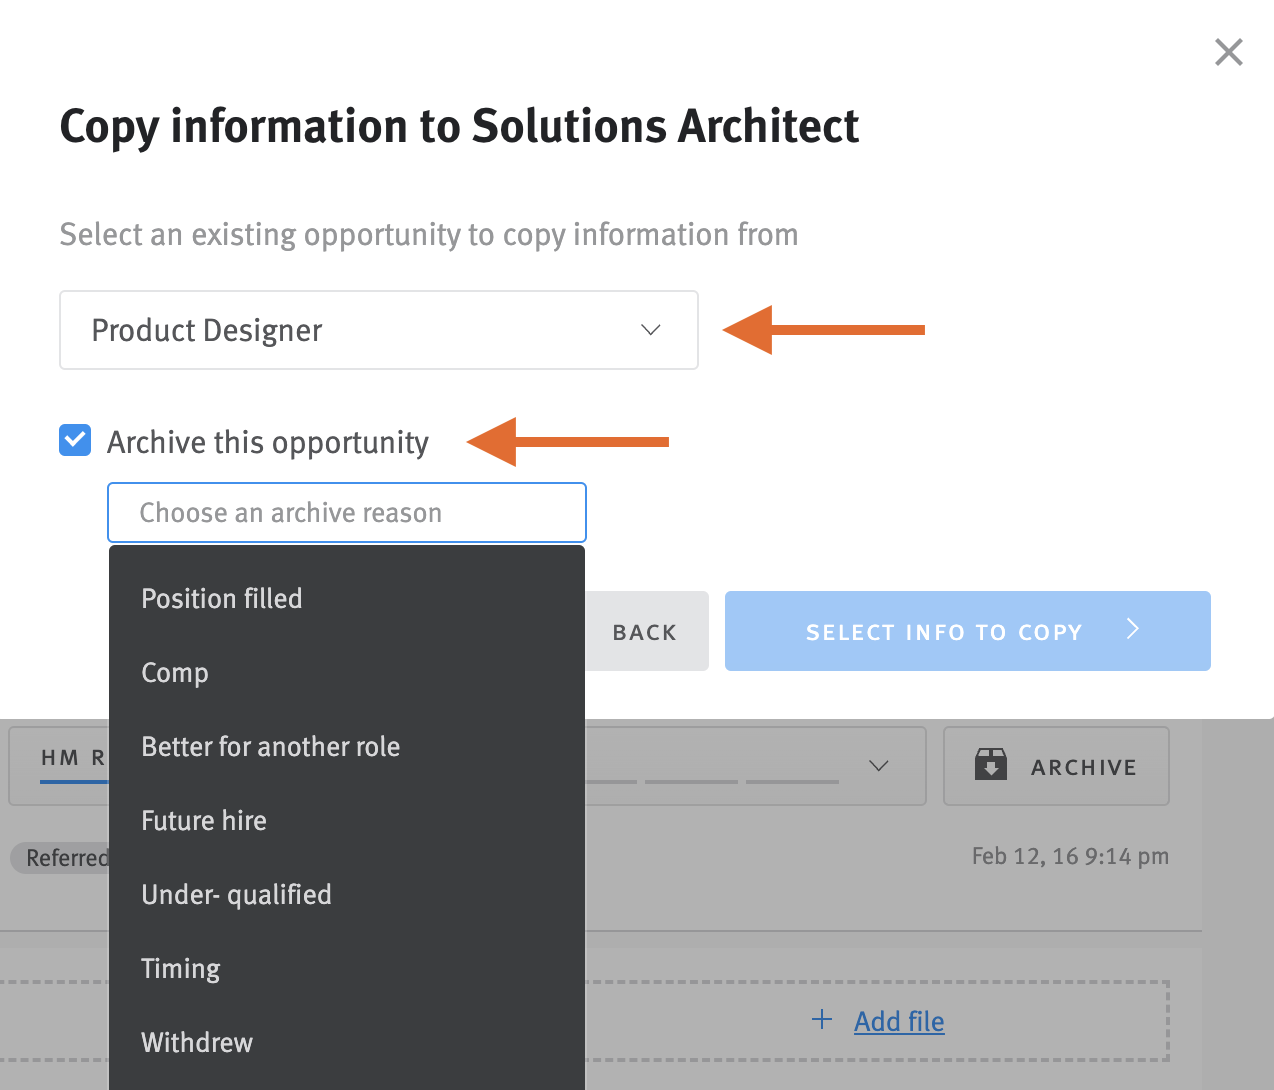Uncheck Archive this opportunity checkbox
This screenshot has height=1090, width=1274.
75,440
